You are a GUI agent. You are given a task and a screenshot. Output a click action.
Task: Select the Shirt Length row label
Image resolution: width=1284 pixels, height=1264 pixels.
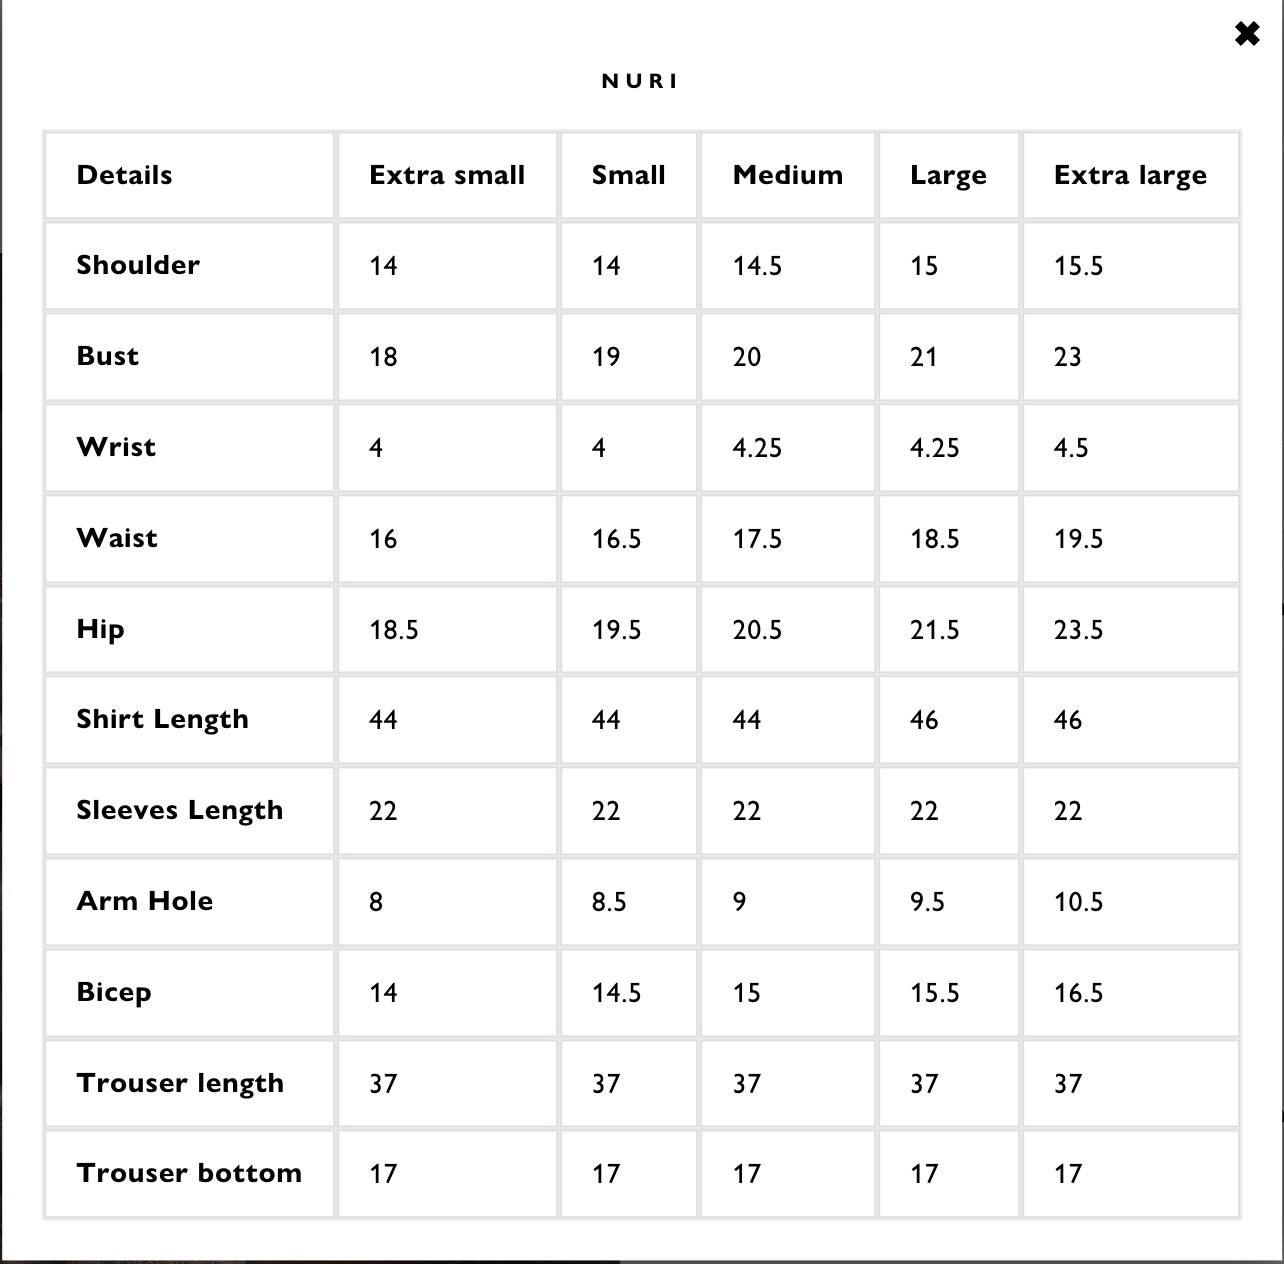[x=162, y=719]
